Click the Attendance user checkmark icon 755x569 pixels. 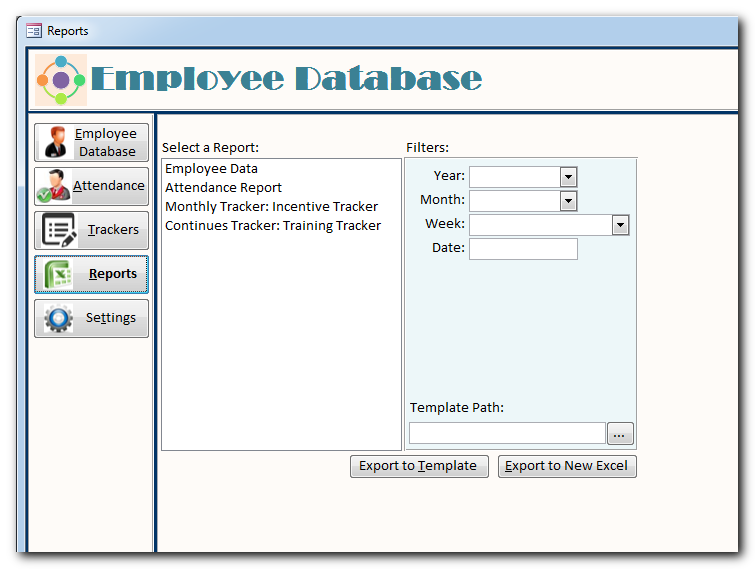[53, 186]
